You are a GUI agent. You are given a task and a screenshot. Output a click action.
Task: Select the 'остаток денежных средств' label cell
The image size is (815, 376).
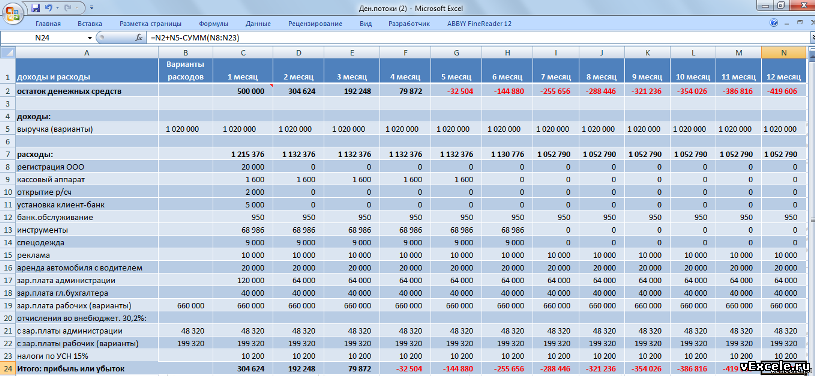pyautogui.click(x=87, y=91)
